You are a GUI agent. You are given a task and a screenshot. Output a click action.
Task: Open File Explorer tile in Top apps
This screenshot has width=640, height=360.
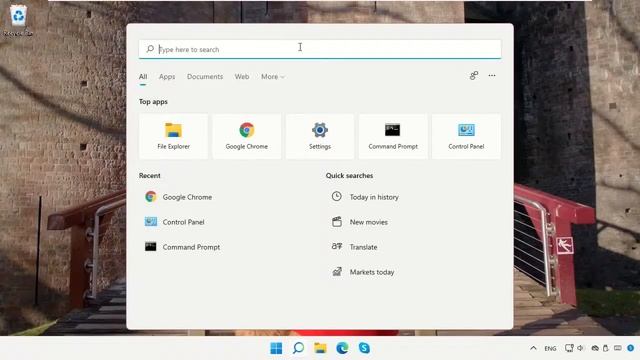(173, 136)
